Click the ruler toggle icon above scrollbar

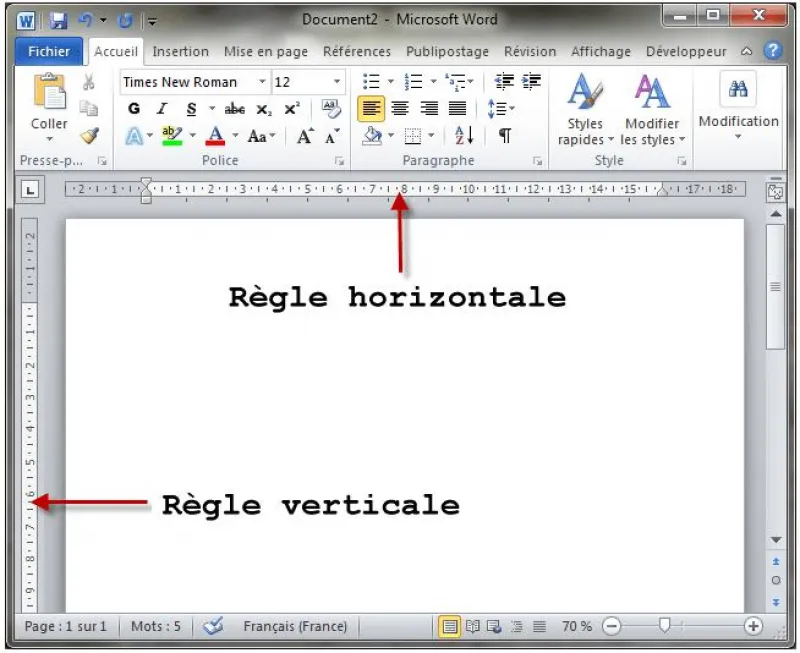pyautogui.click(x=776, y=192)
